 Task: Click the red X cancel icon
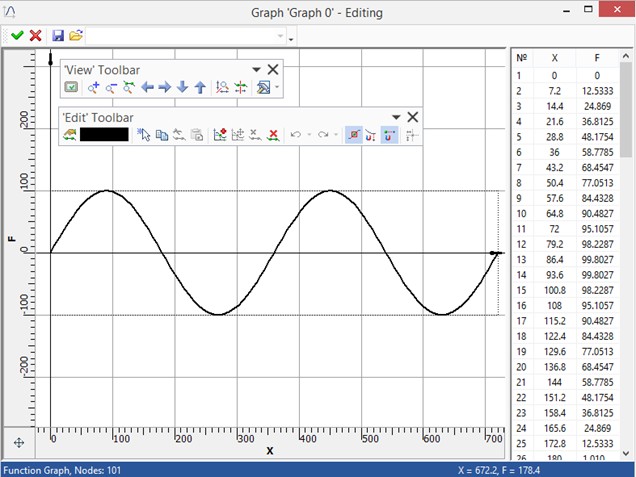tap(36, 35)
